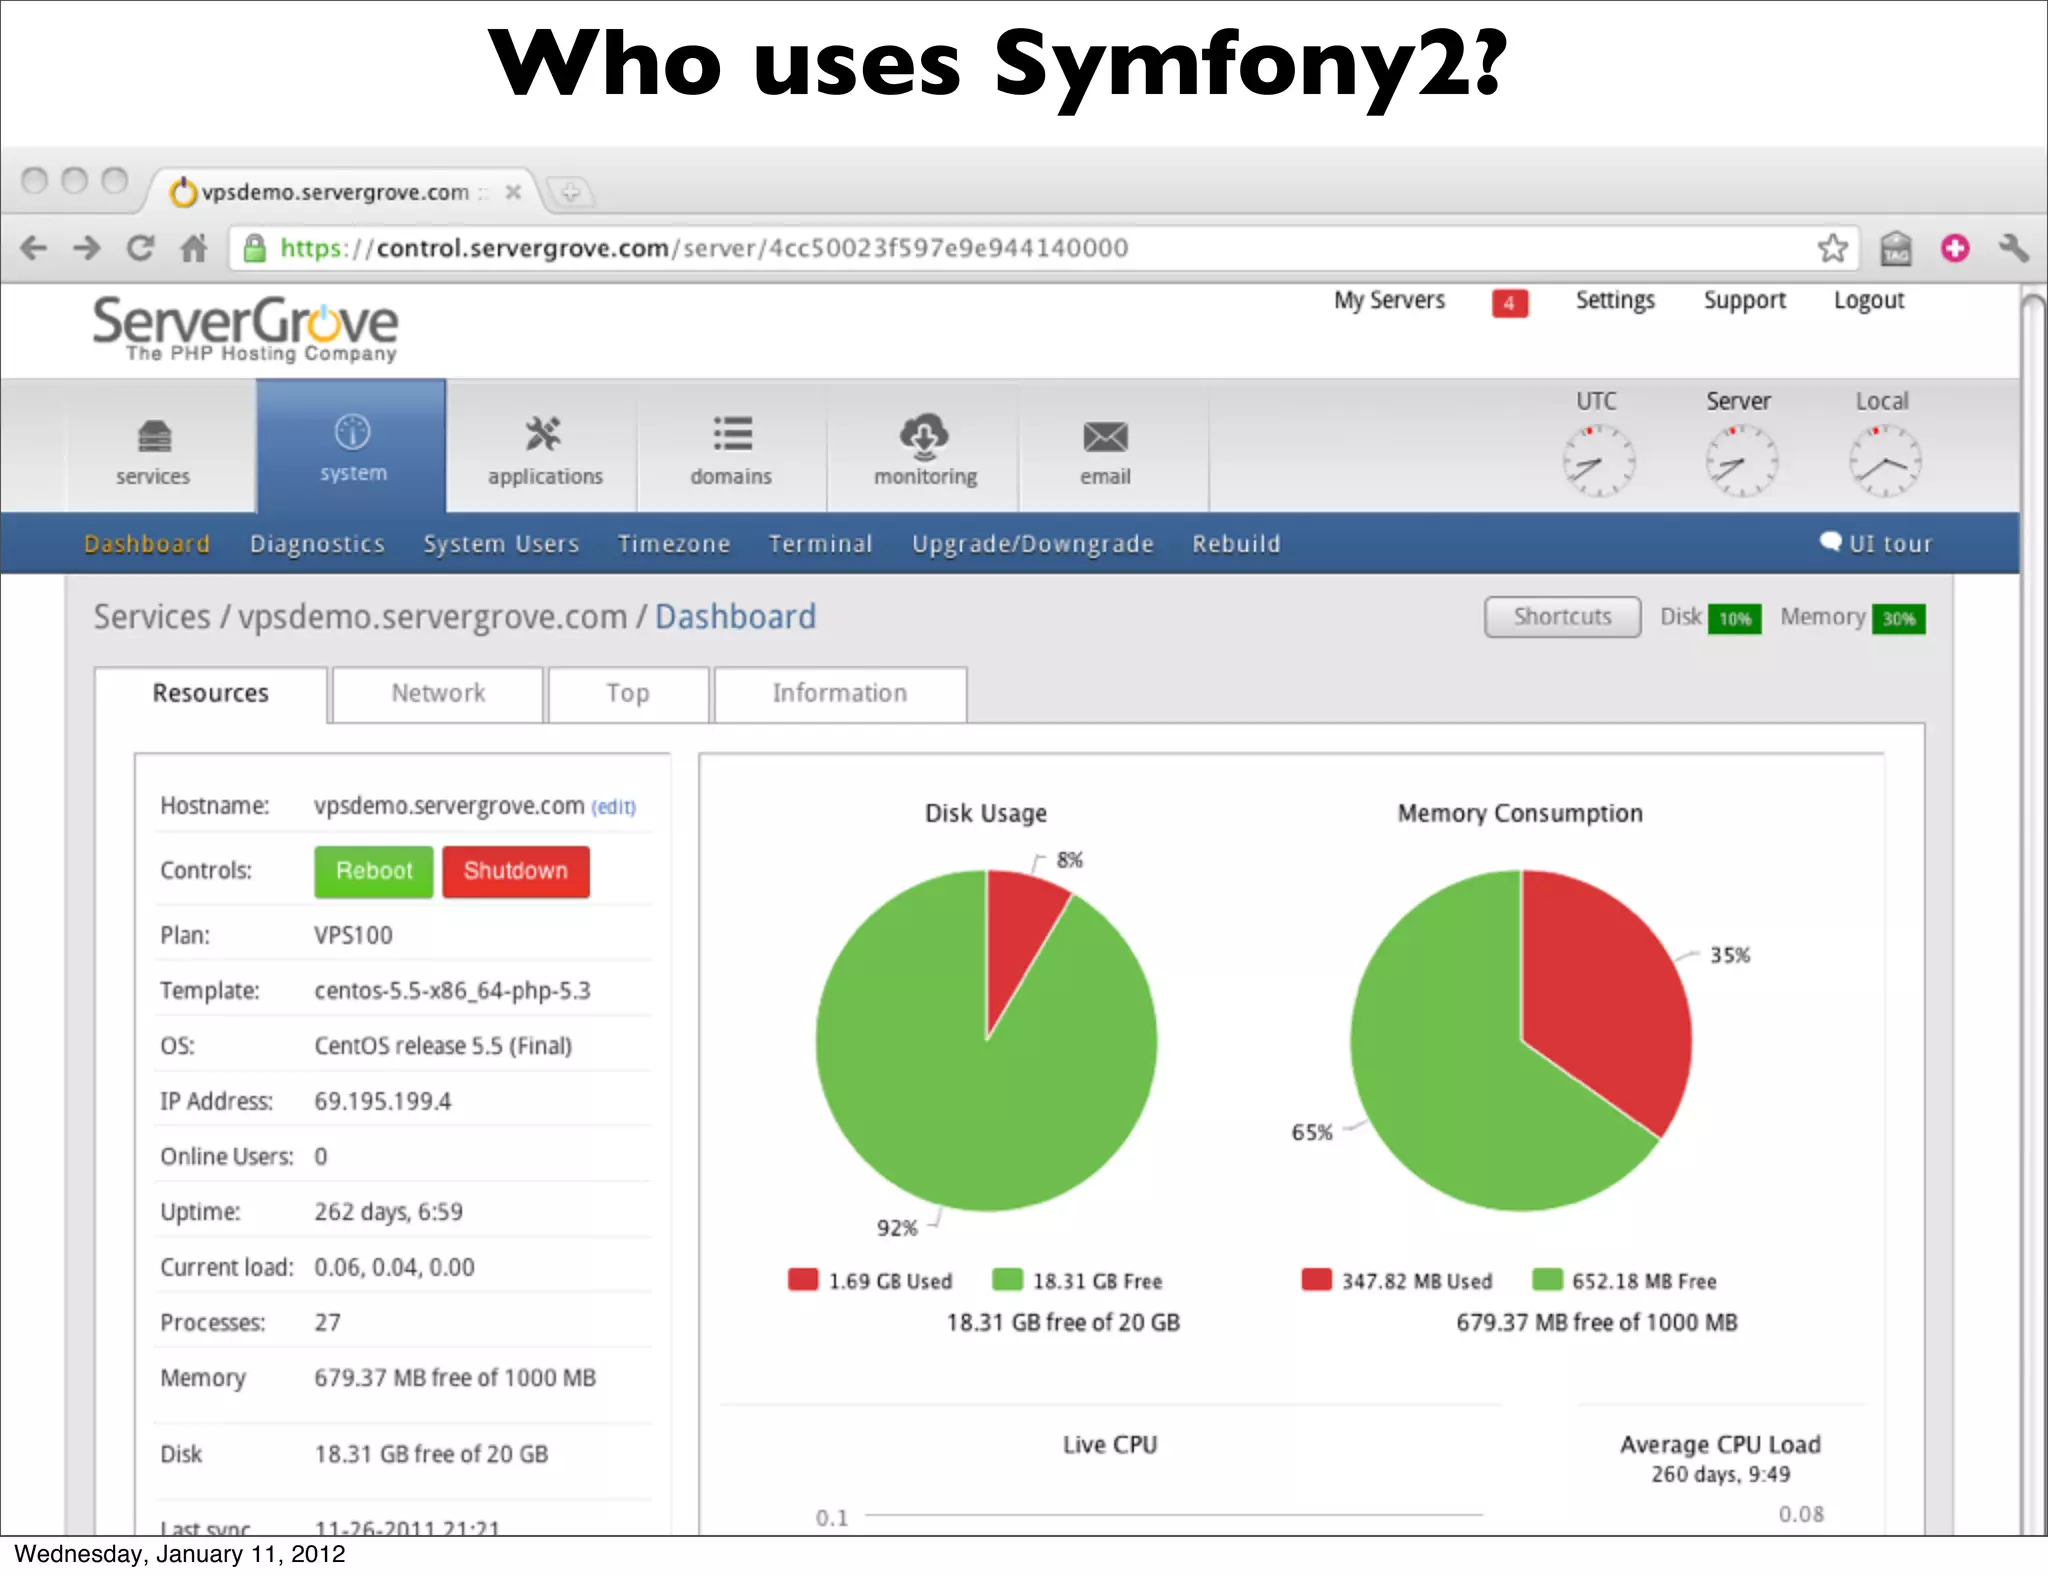
Task: Select the Dashboard submenu item
Action: [147, 544]
